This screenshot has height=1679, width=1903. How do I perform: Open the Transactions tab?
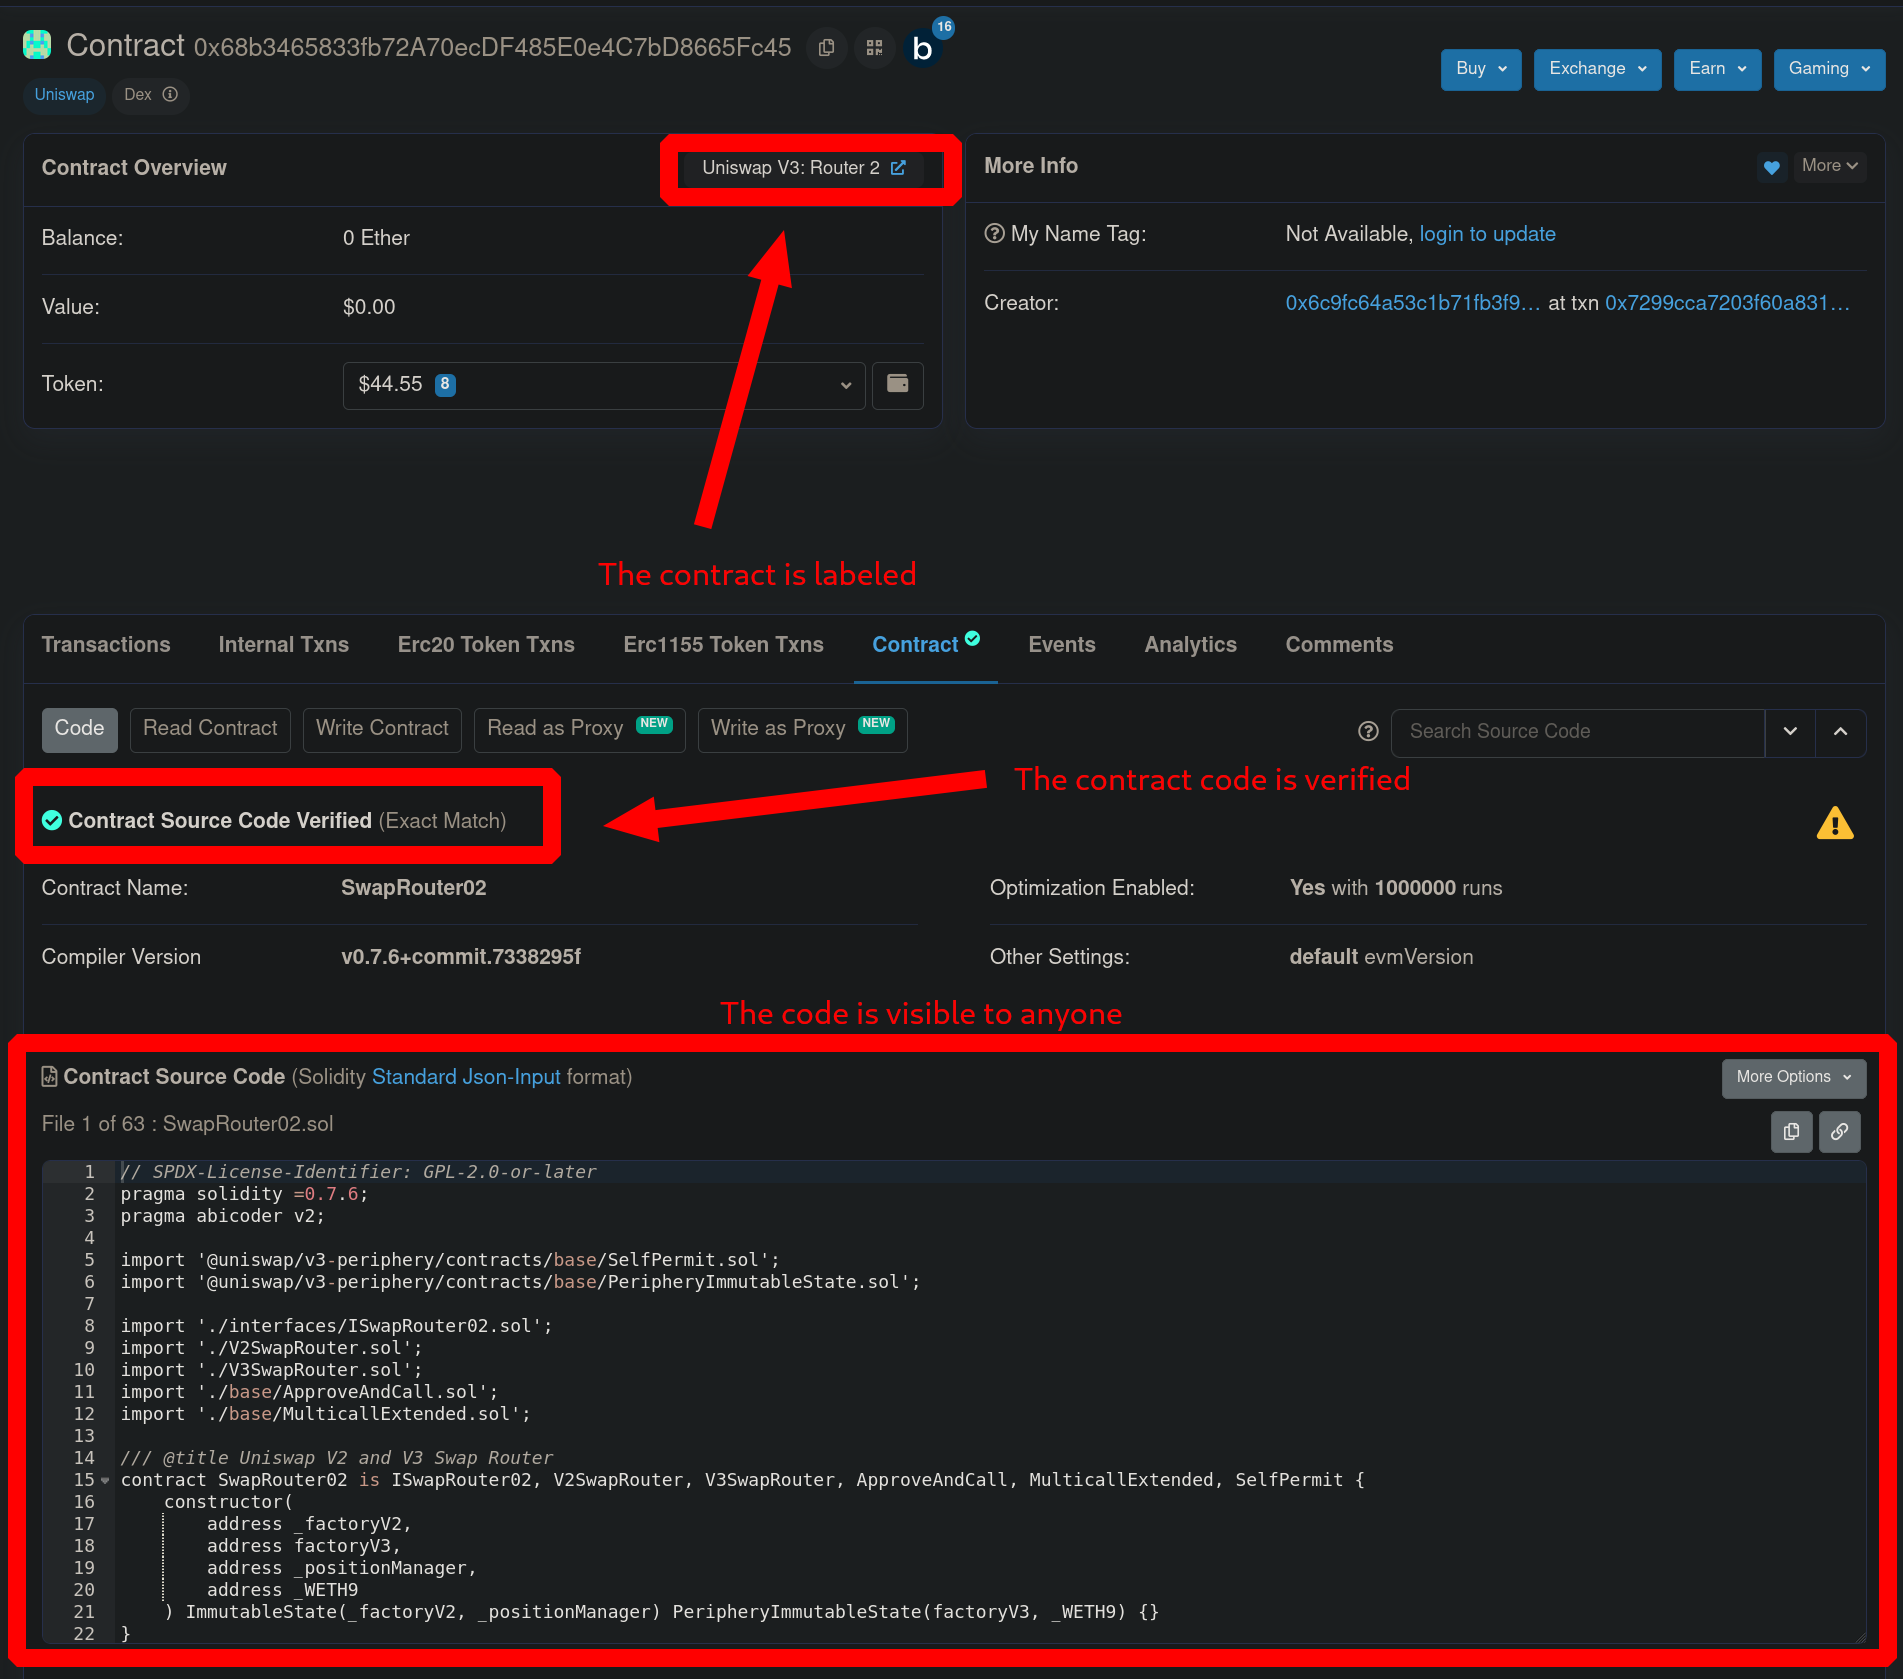click(x=106, y=645)
